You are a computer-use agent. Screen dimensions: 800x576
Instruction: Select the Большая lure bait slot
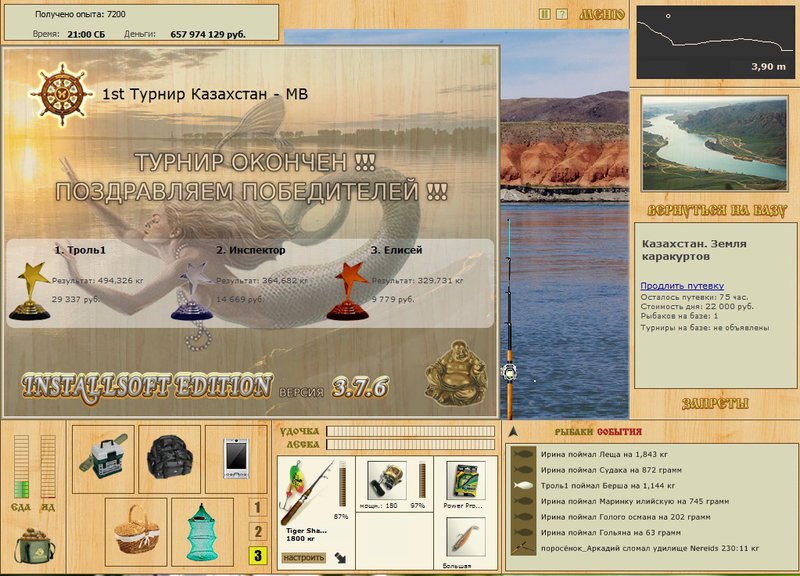point(465,538)
